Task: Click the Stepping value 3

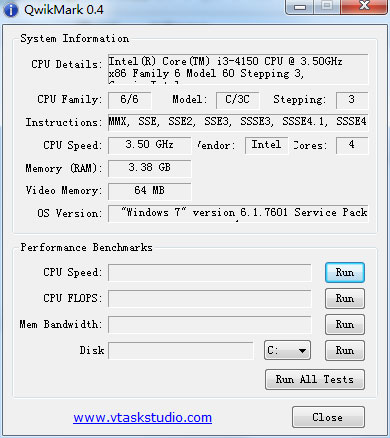Action: [x=352, y=100]
